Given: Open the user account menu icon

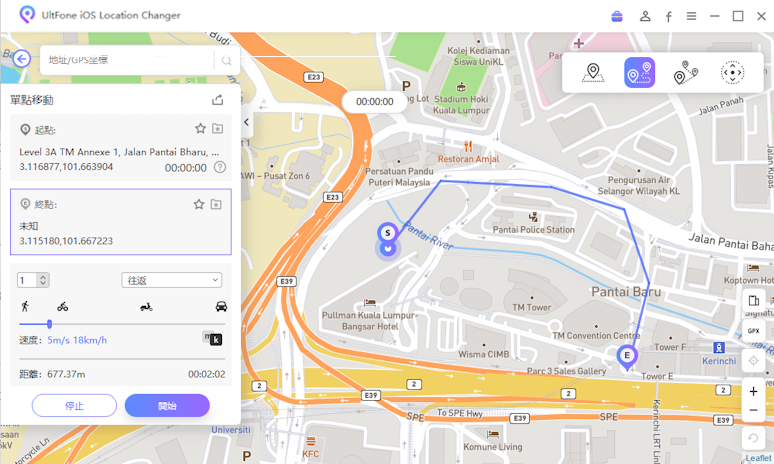Looking at the screenshot, I should coord(645,16).
